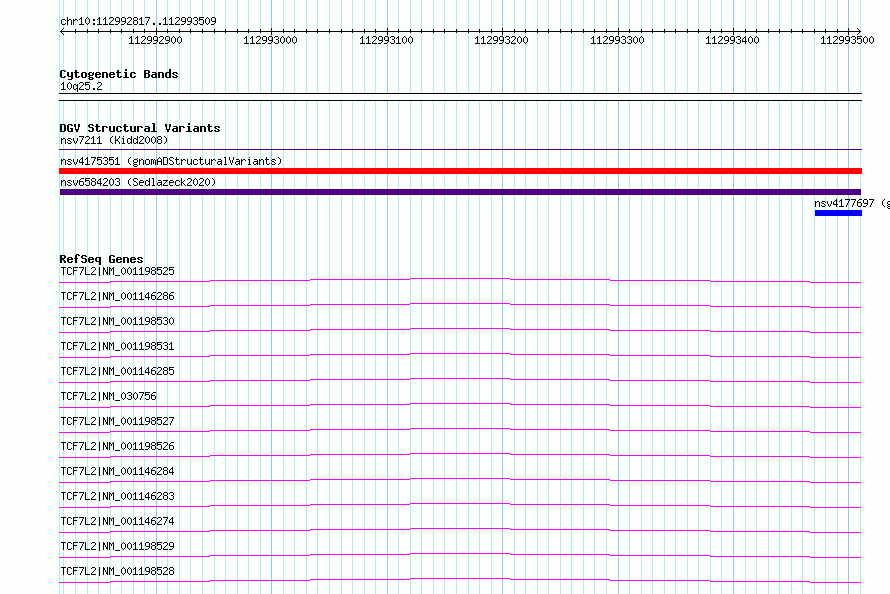Click the 112993100 ruler position label
The width and height of the screenshot is (890, 594).
point(386,40)
